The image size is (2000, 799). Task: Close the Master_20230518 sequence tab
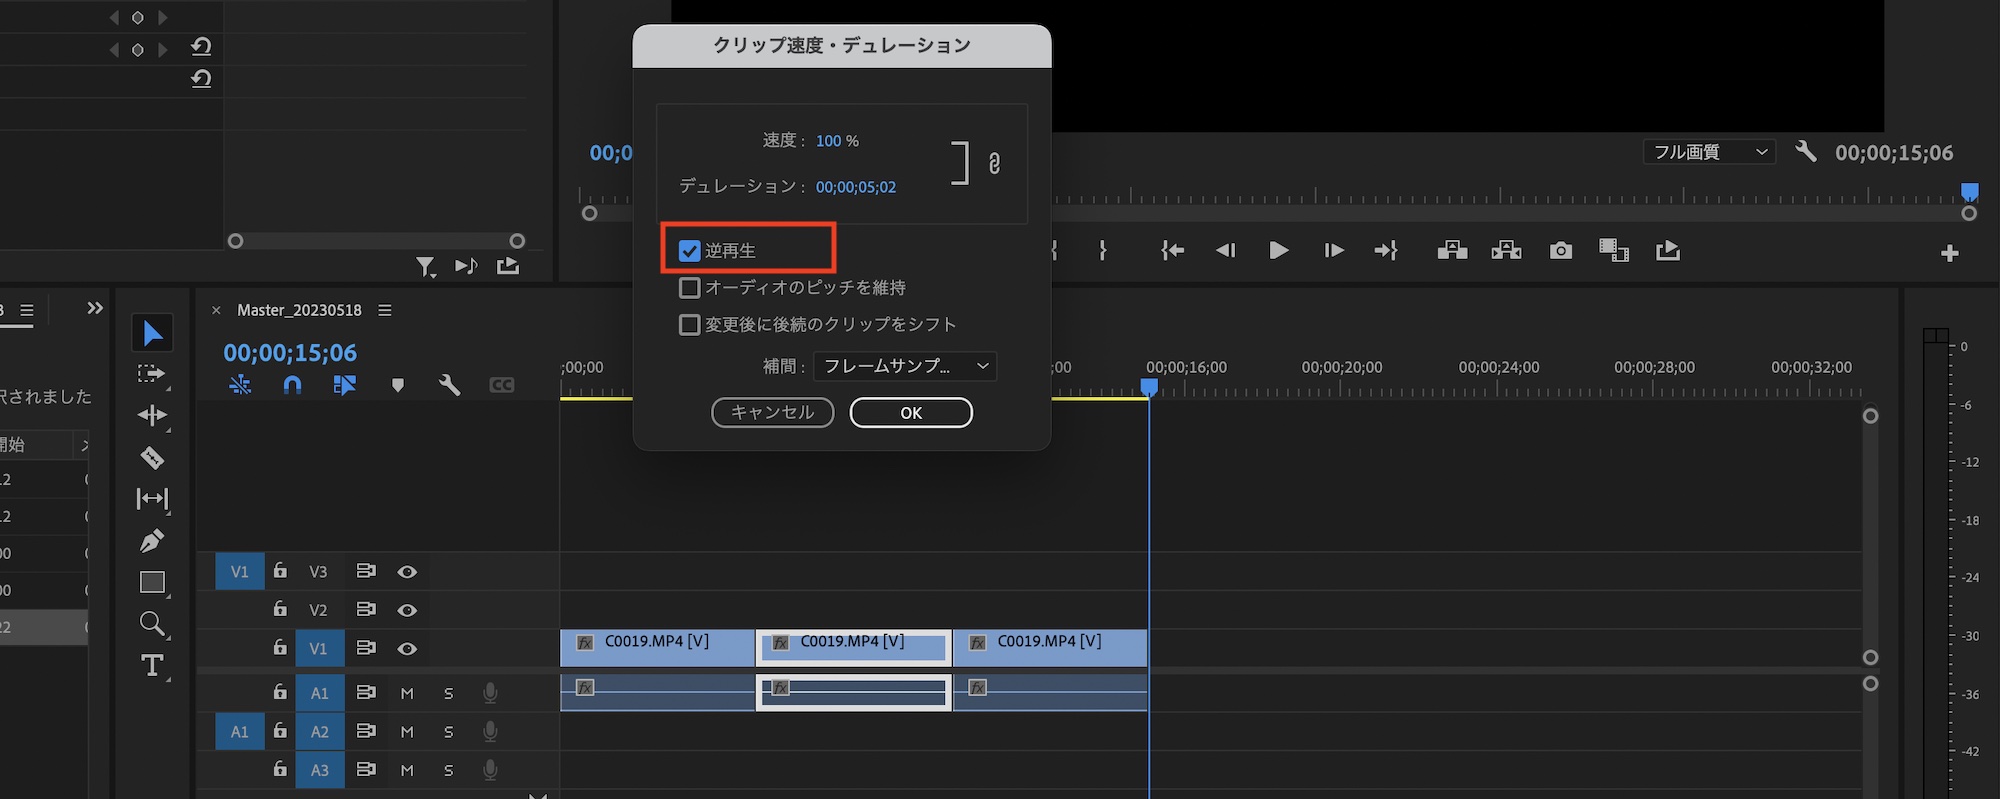[216, 311]
